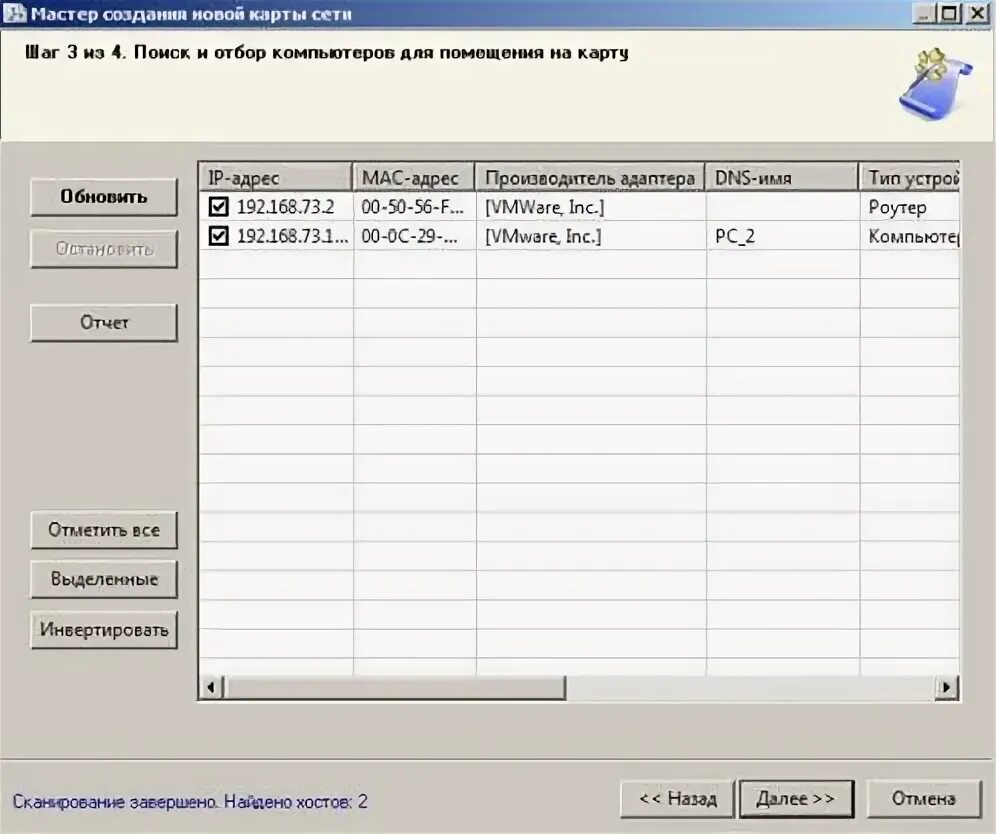The image size is (996, 834).
Task: Select the 192.168.73.2 IP cell
Action: pyautogui.click(x=285, y=206)
